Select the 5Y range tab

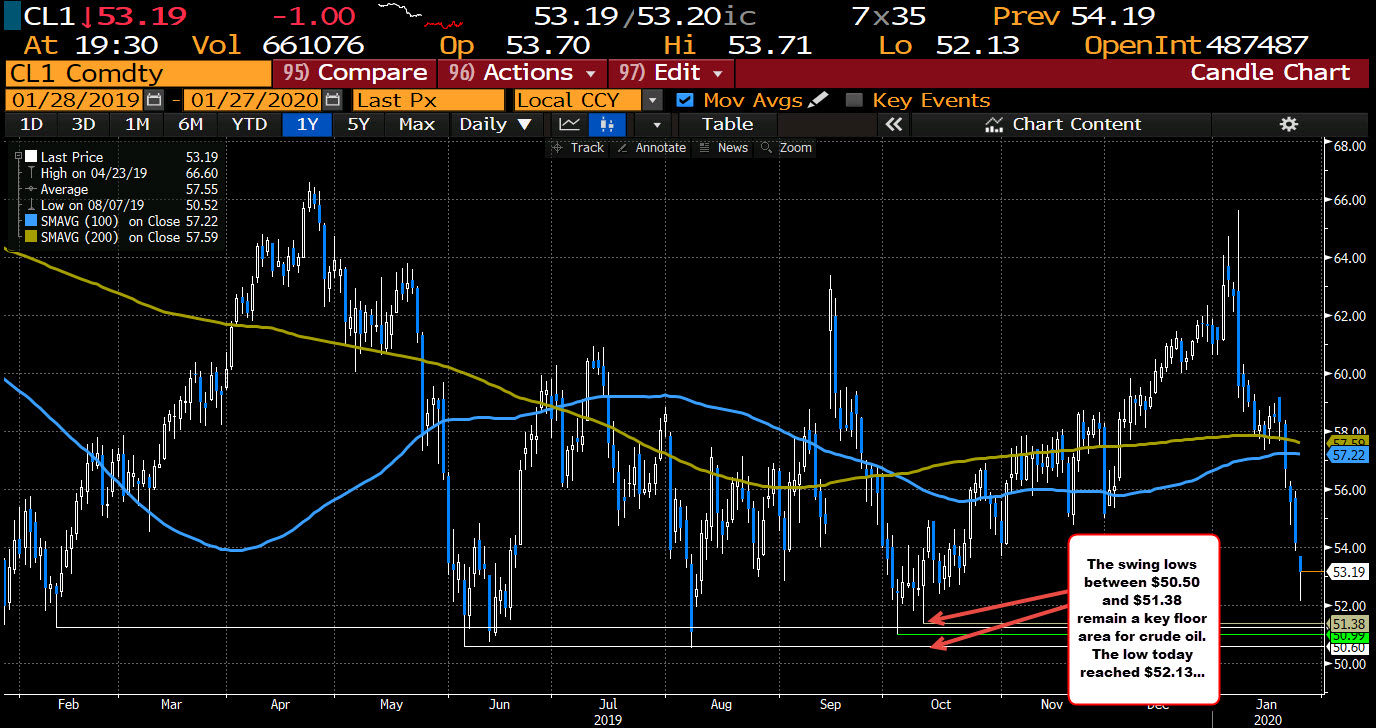click(358, 124)
